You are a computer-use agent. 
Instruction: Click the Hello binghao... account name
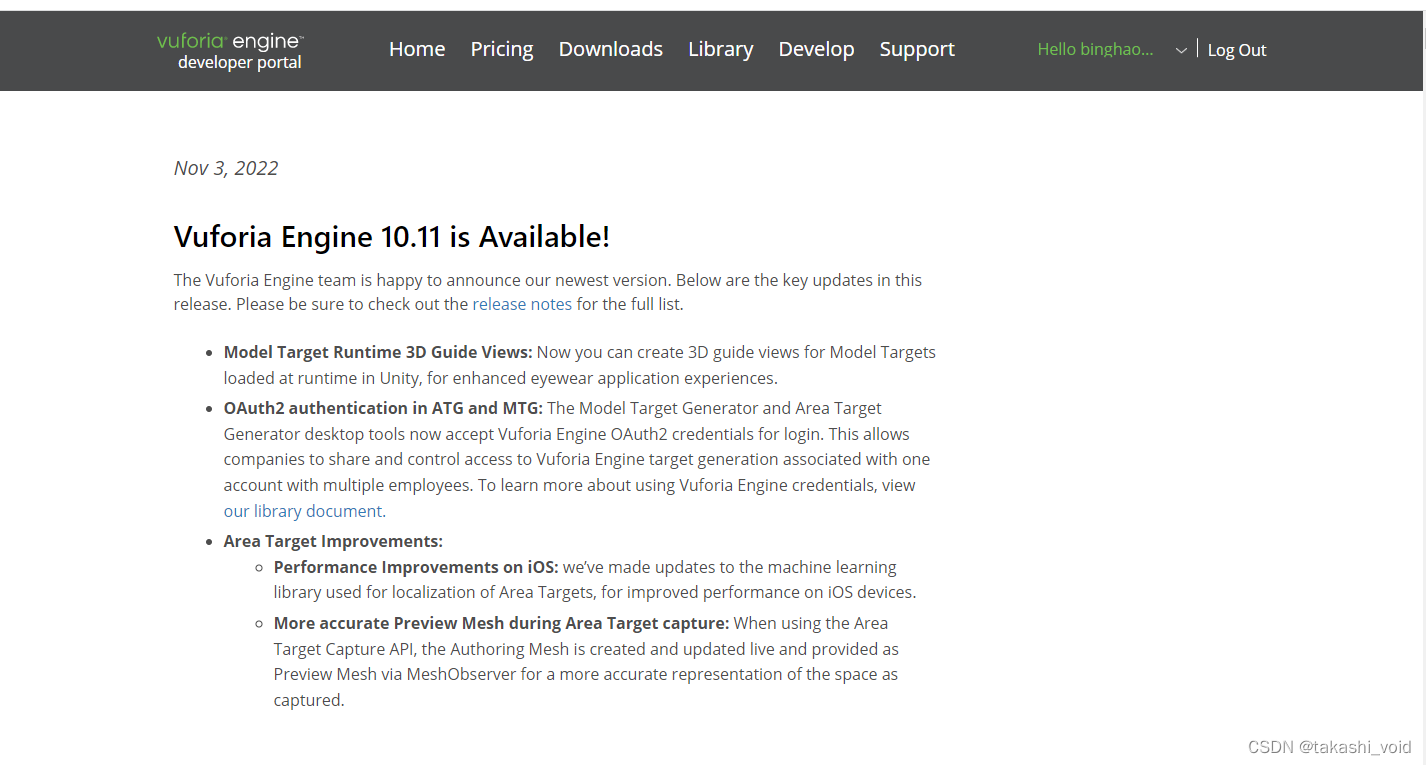pyautogui.click(x=1095, y=49)
